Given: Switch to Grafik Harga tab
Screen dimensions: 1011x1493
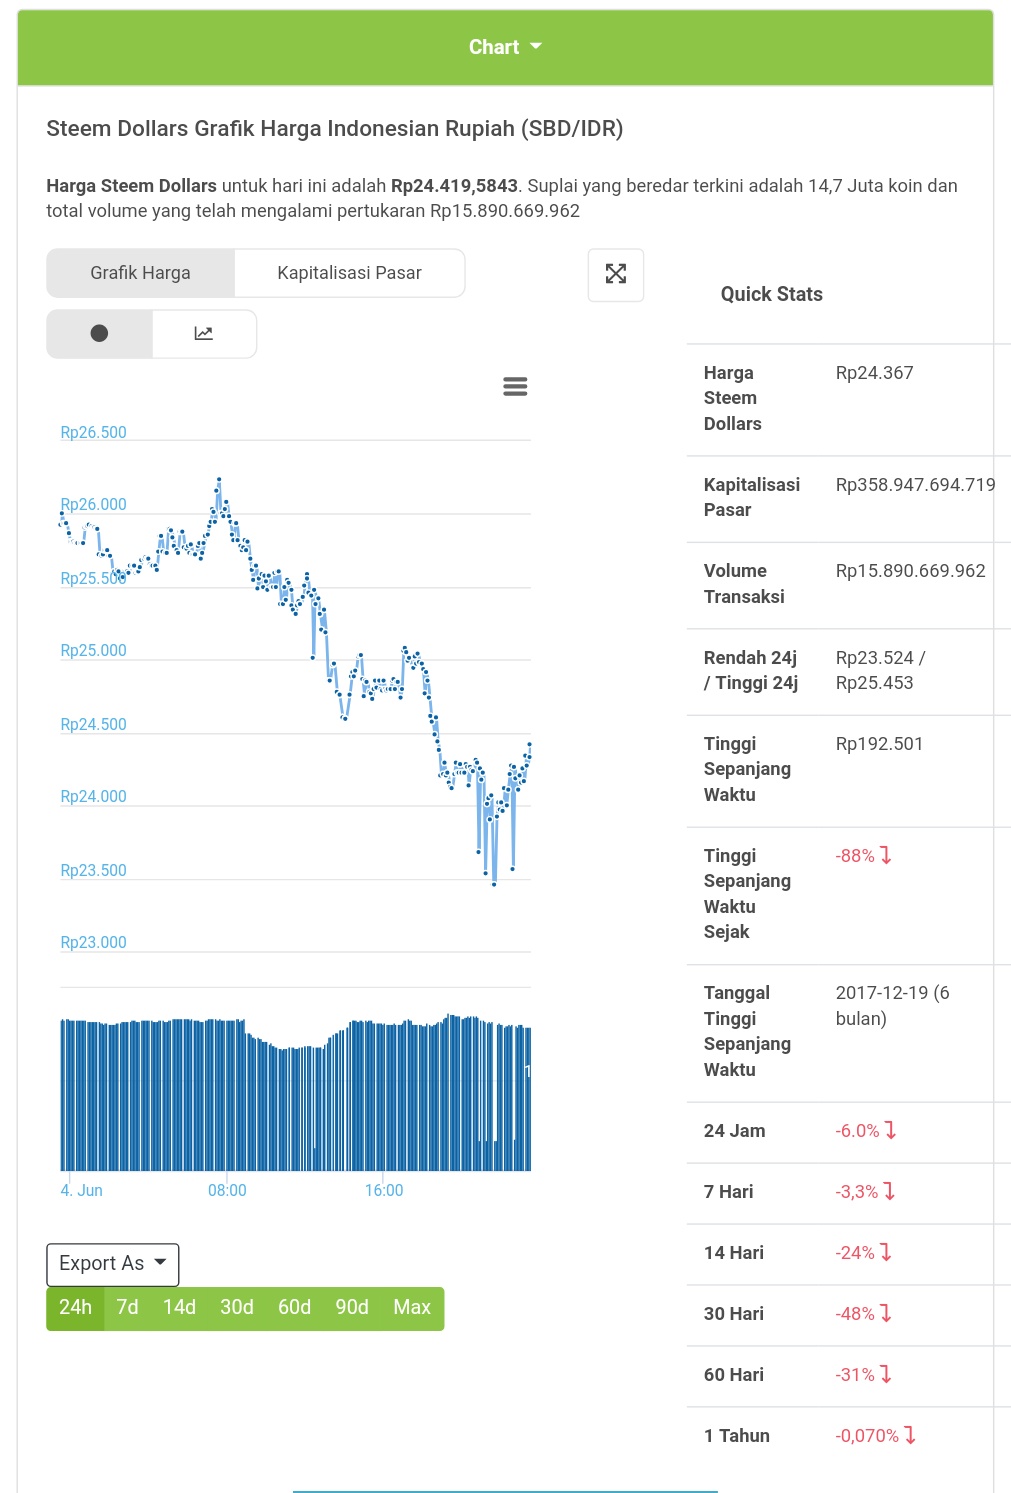Looking at the screenshot, I should pyautogui.click(x=140, y=273).
